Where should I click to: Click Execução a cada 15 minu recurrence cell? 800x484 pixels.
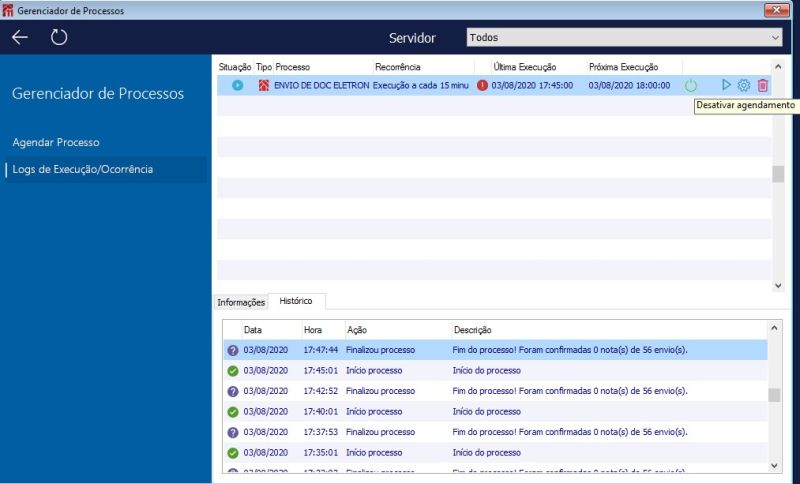(420, 85)
